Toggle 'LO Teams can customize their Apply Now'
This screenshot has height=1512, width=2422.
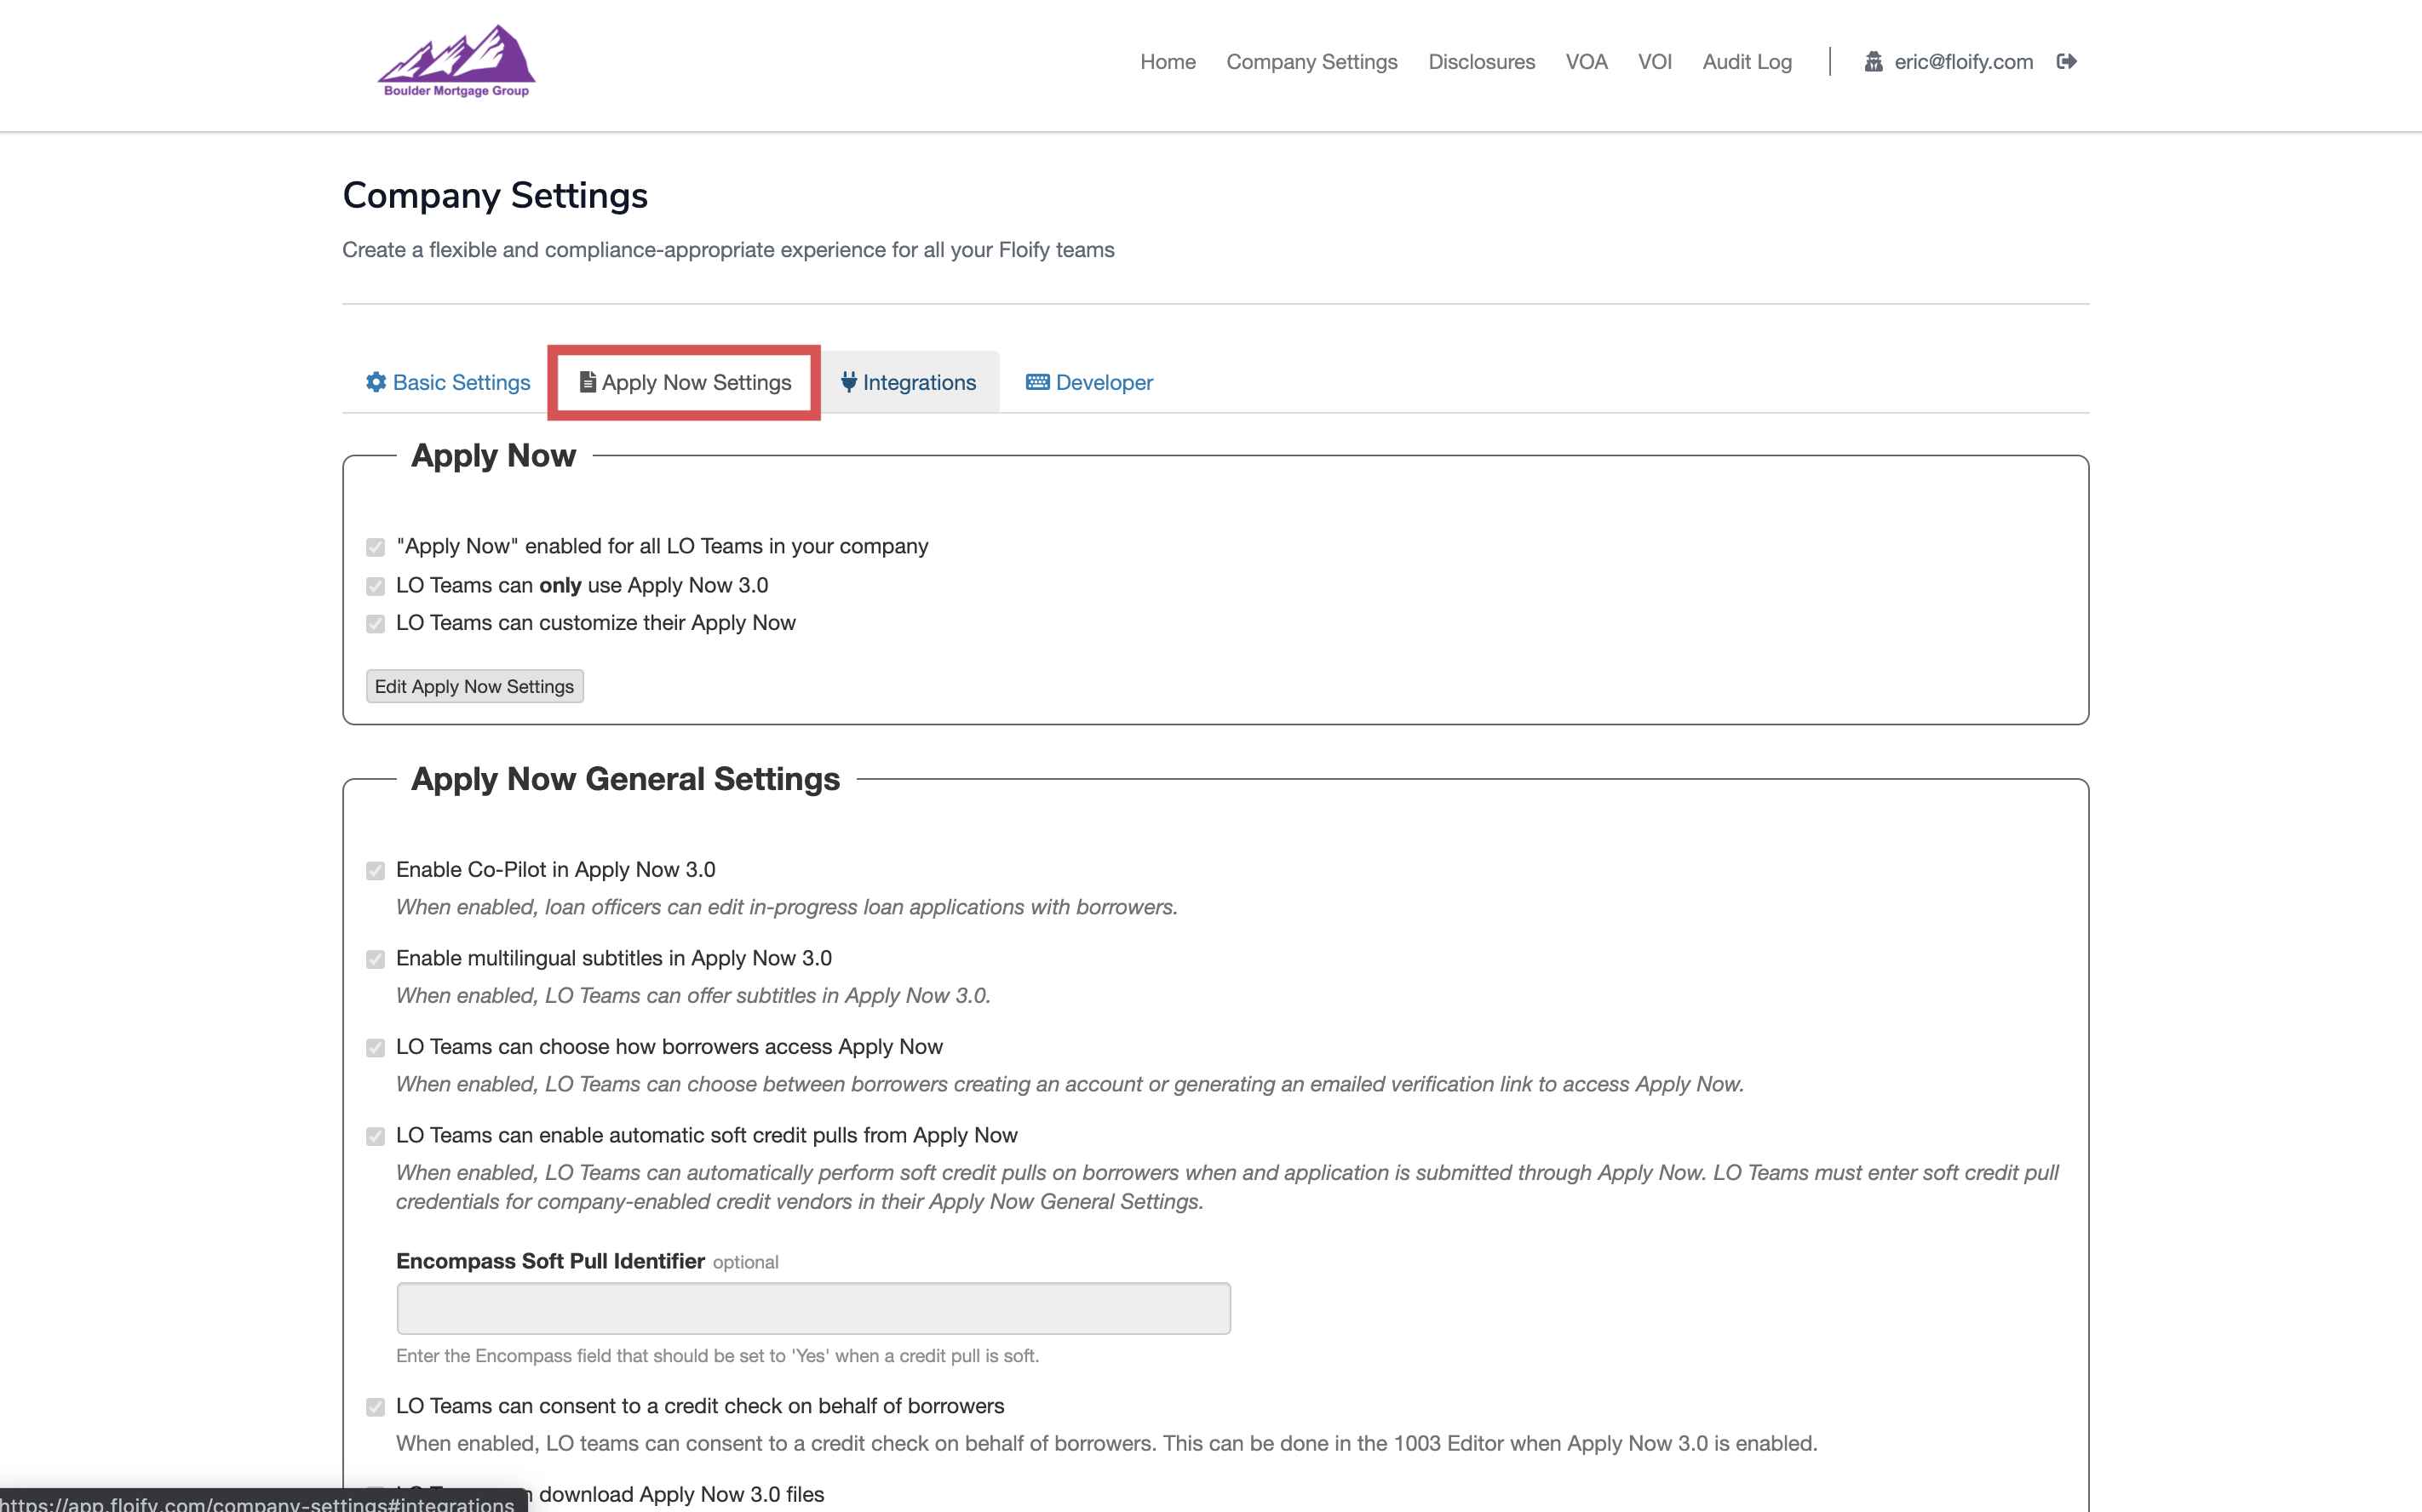tap(375, 623)
